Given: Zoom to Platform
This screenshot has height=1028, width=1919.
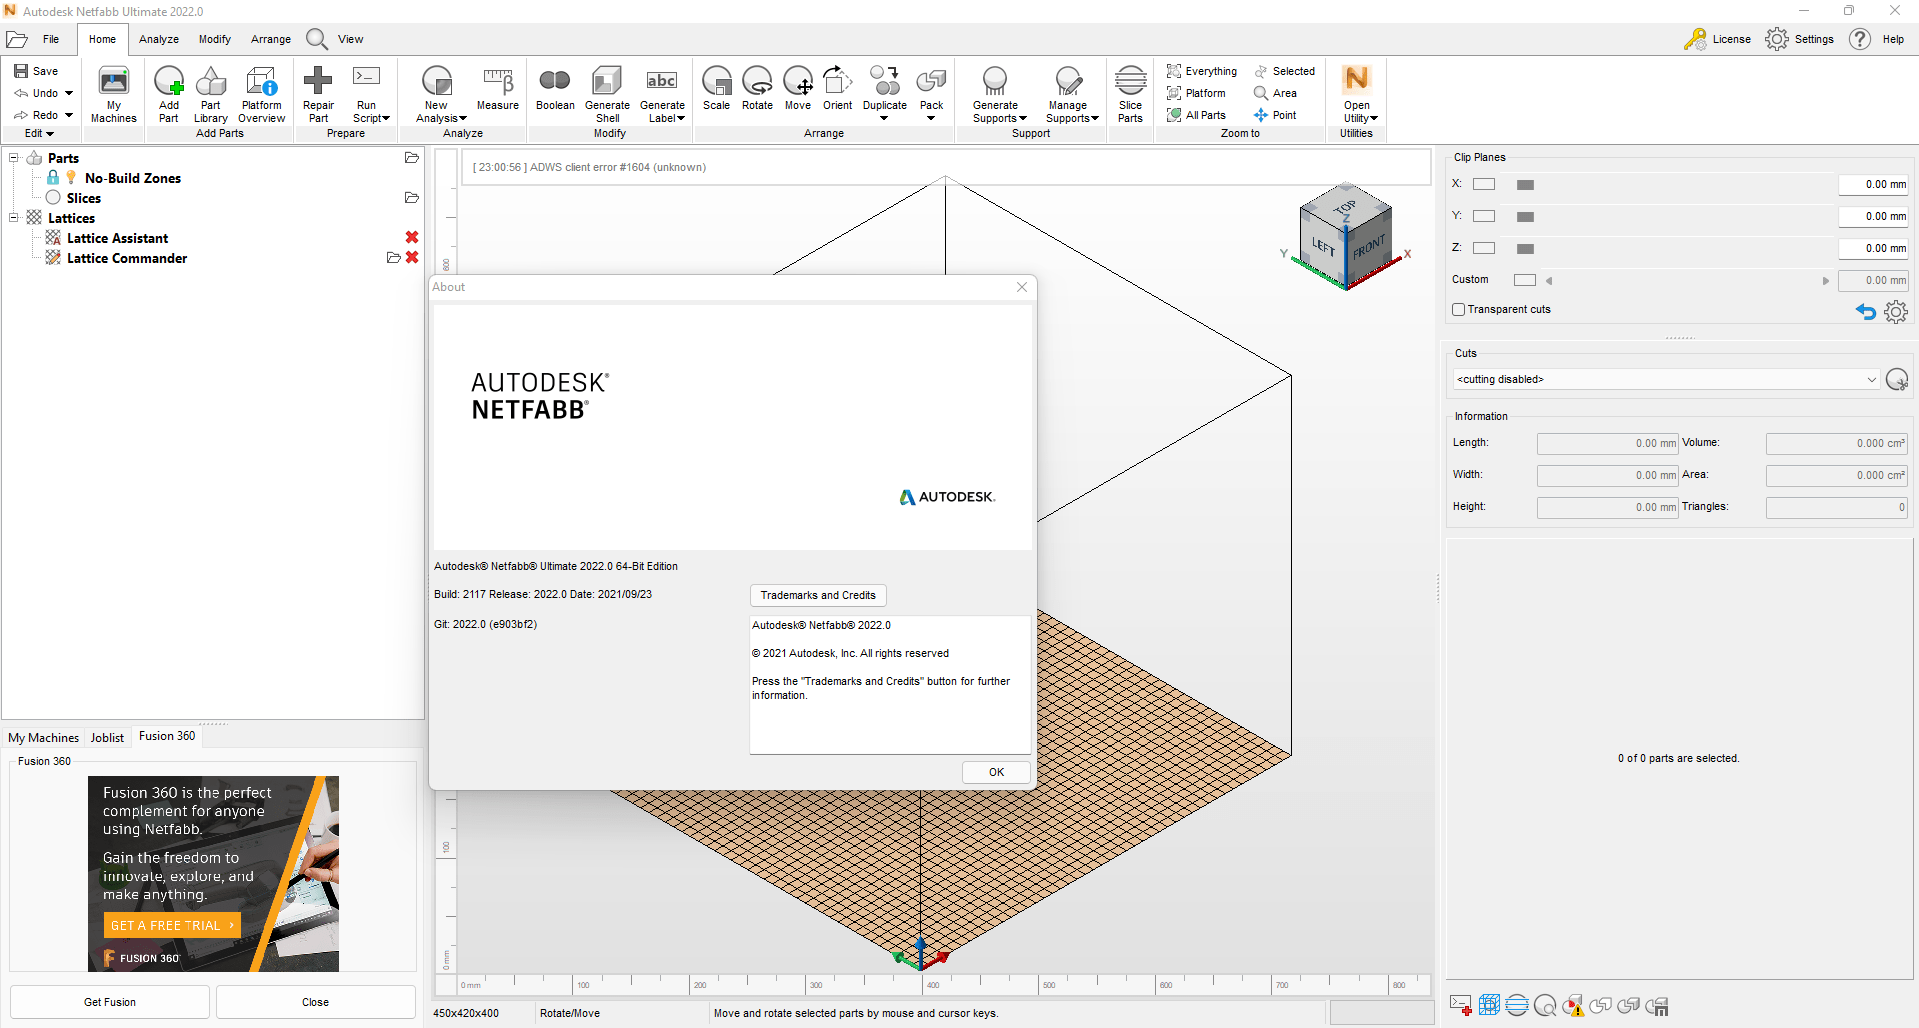Looking at the screenshot, I should pyautogui.click(x=1196, y=93).
